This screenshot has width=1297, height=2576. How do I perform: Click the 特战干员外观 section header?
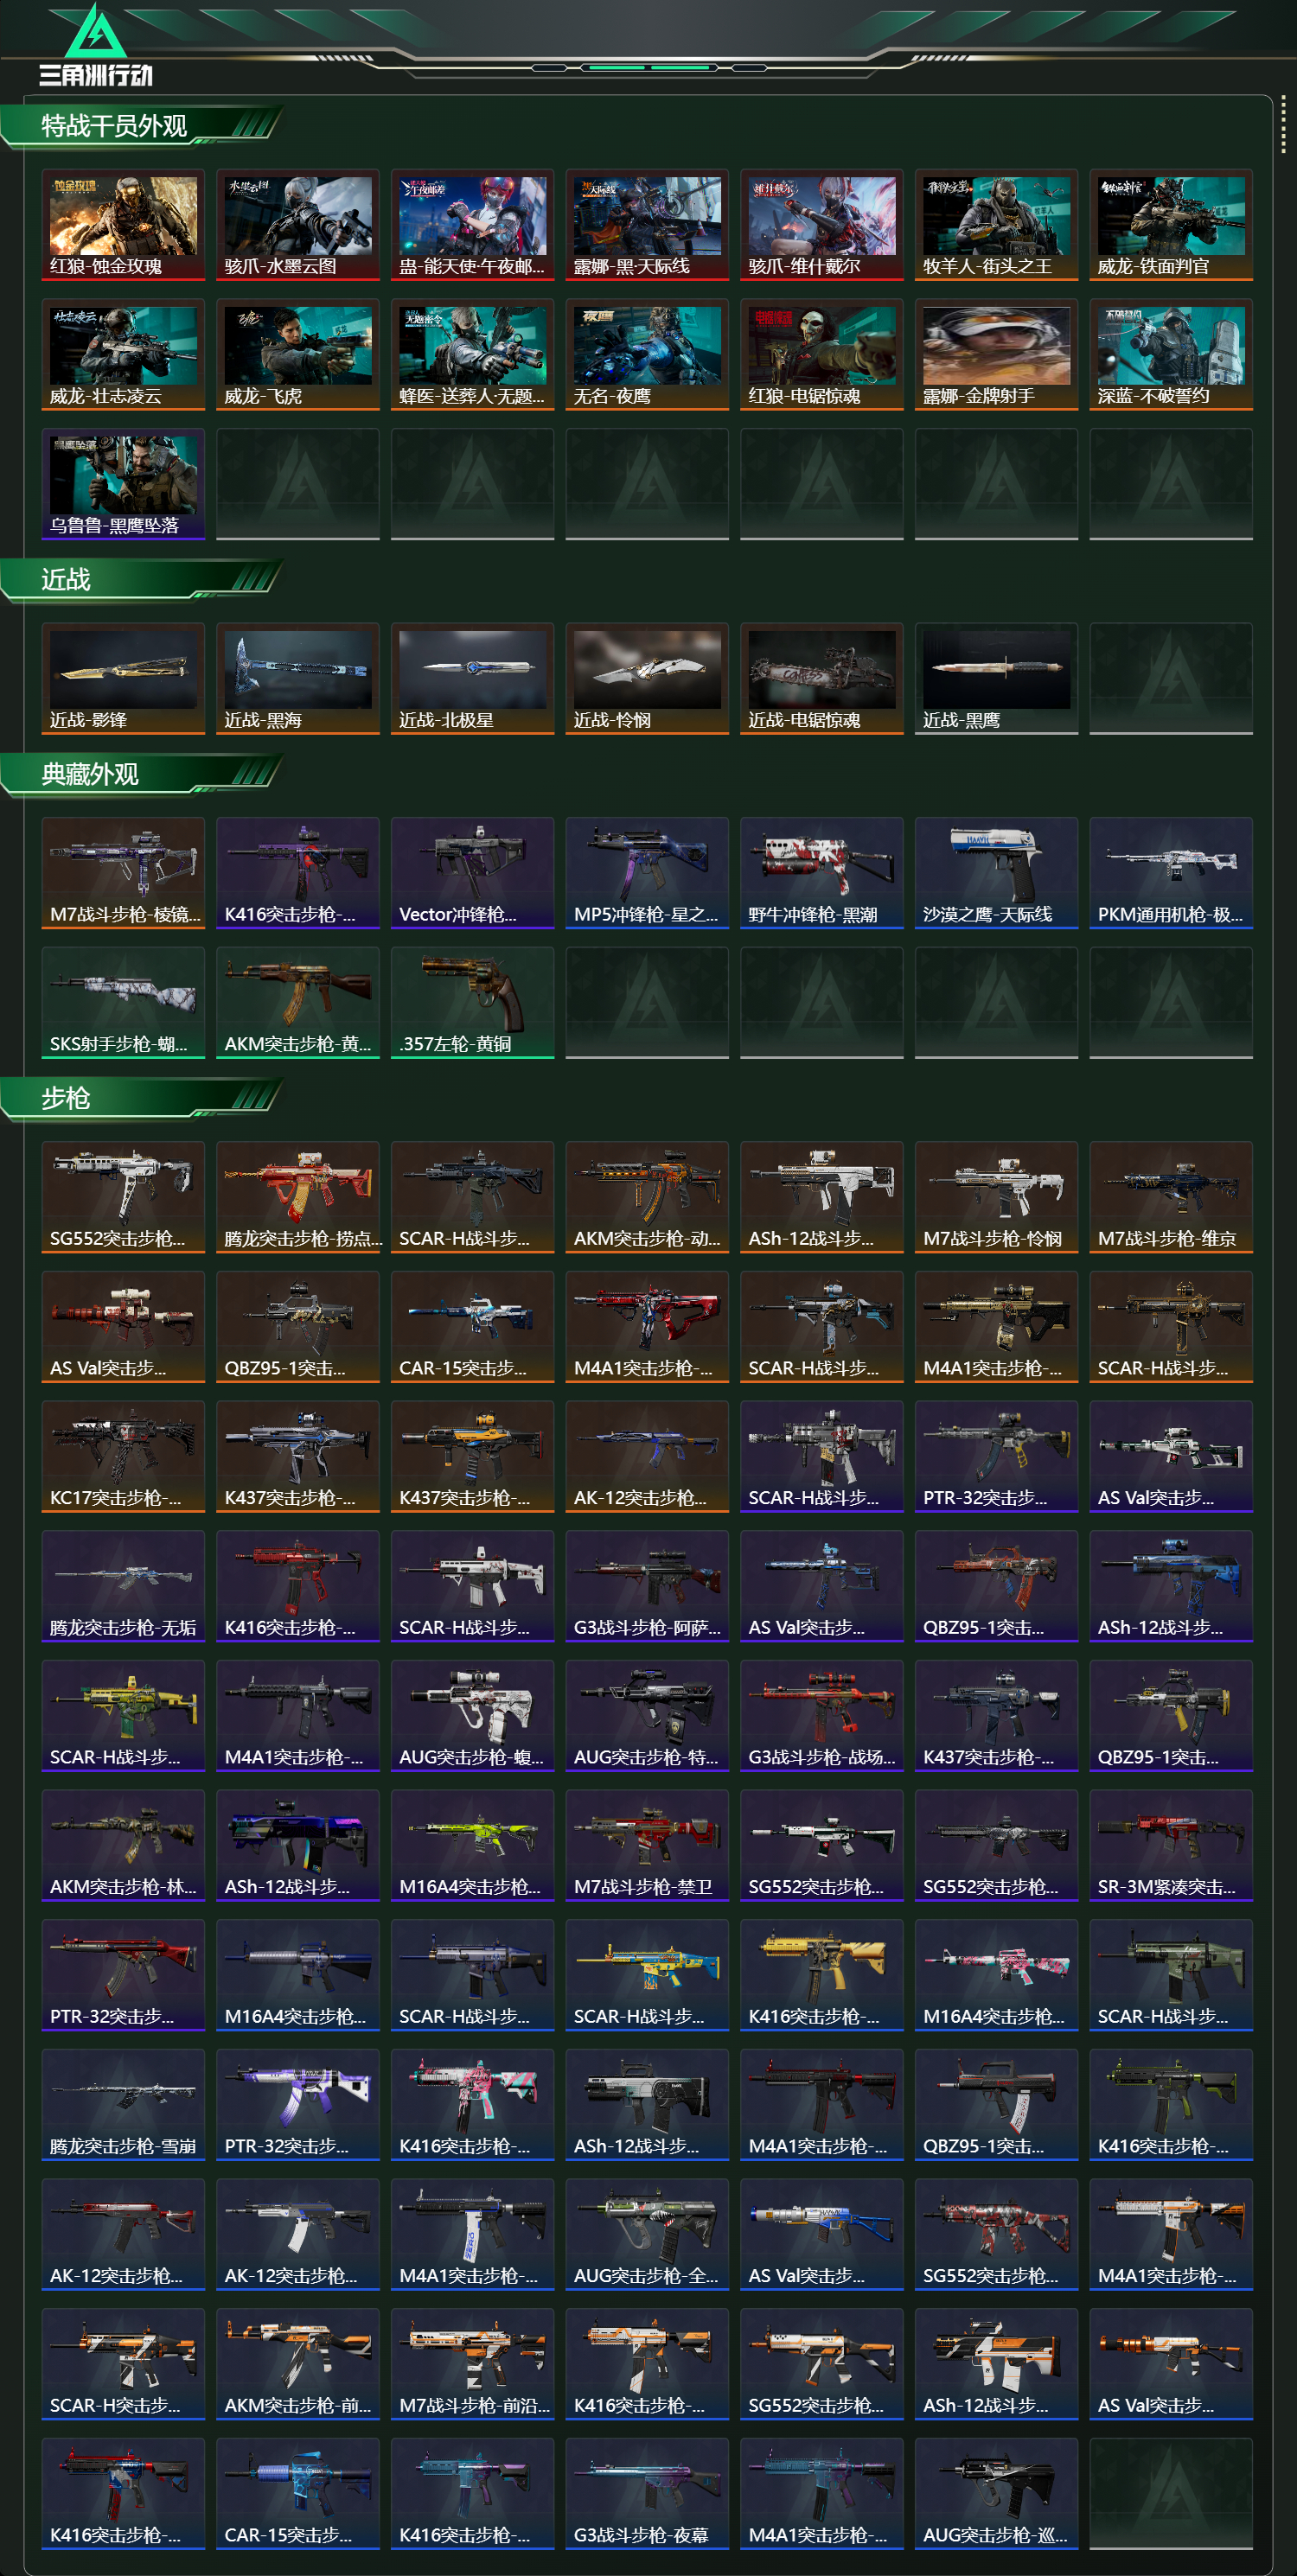(114, 126)
